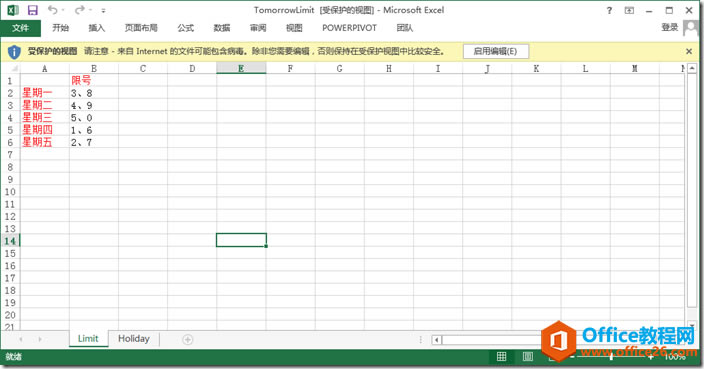Image resolution: width=704 pixels, height=369 pixels.
Task: Click cell with value 1、6
Action: point(94,130)
